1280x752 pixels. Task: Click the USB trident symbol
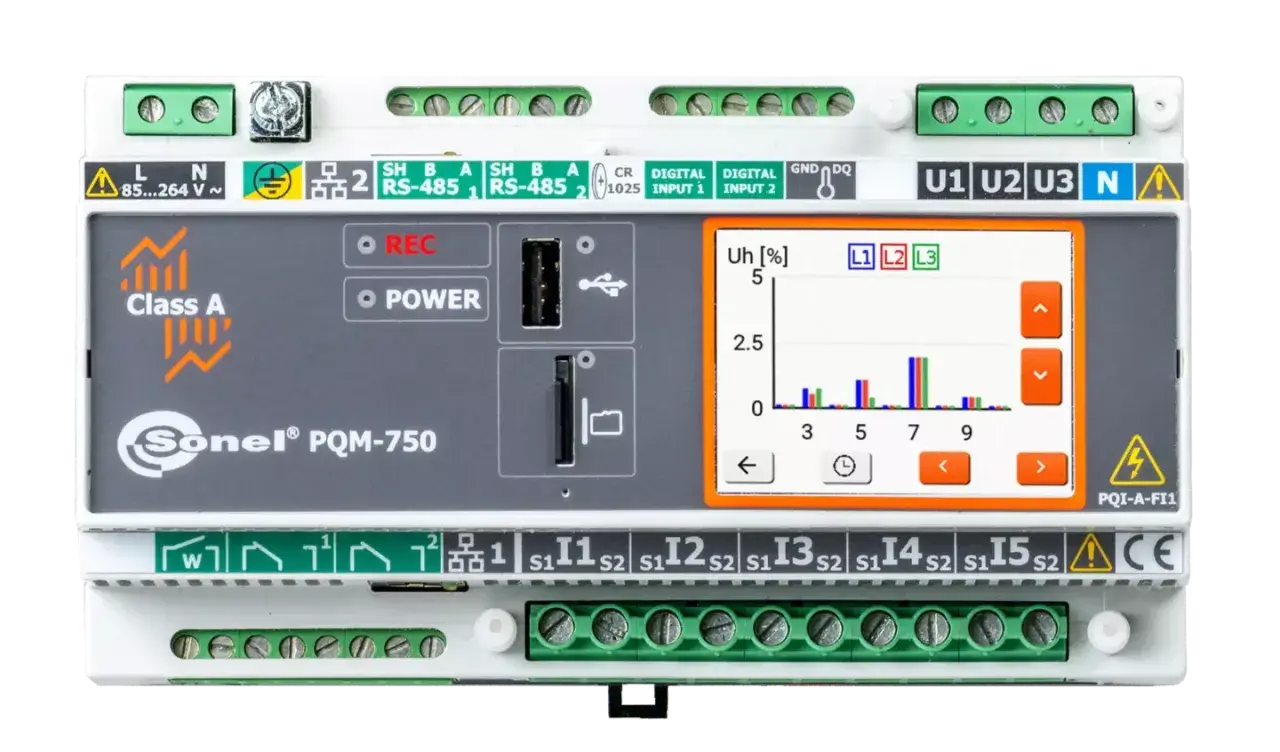(604, 286)
